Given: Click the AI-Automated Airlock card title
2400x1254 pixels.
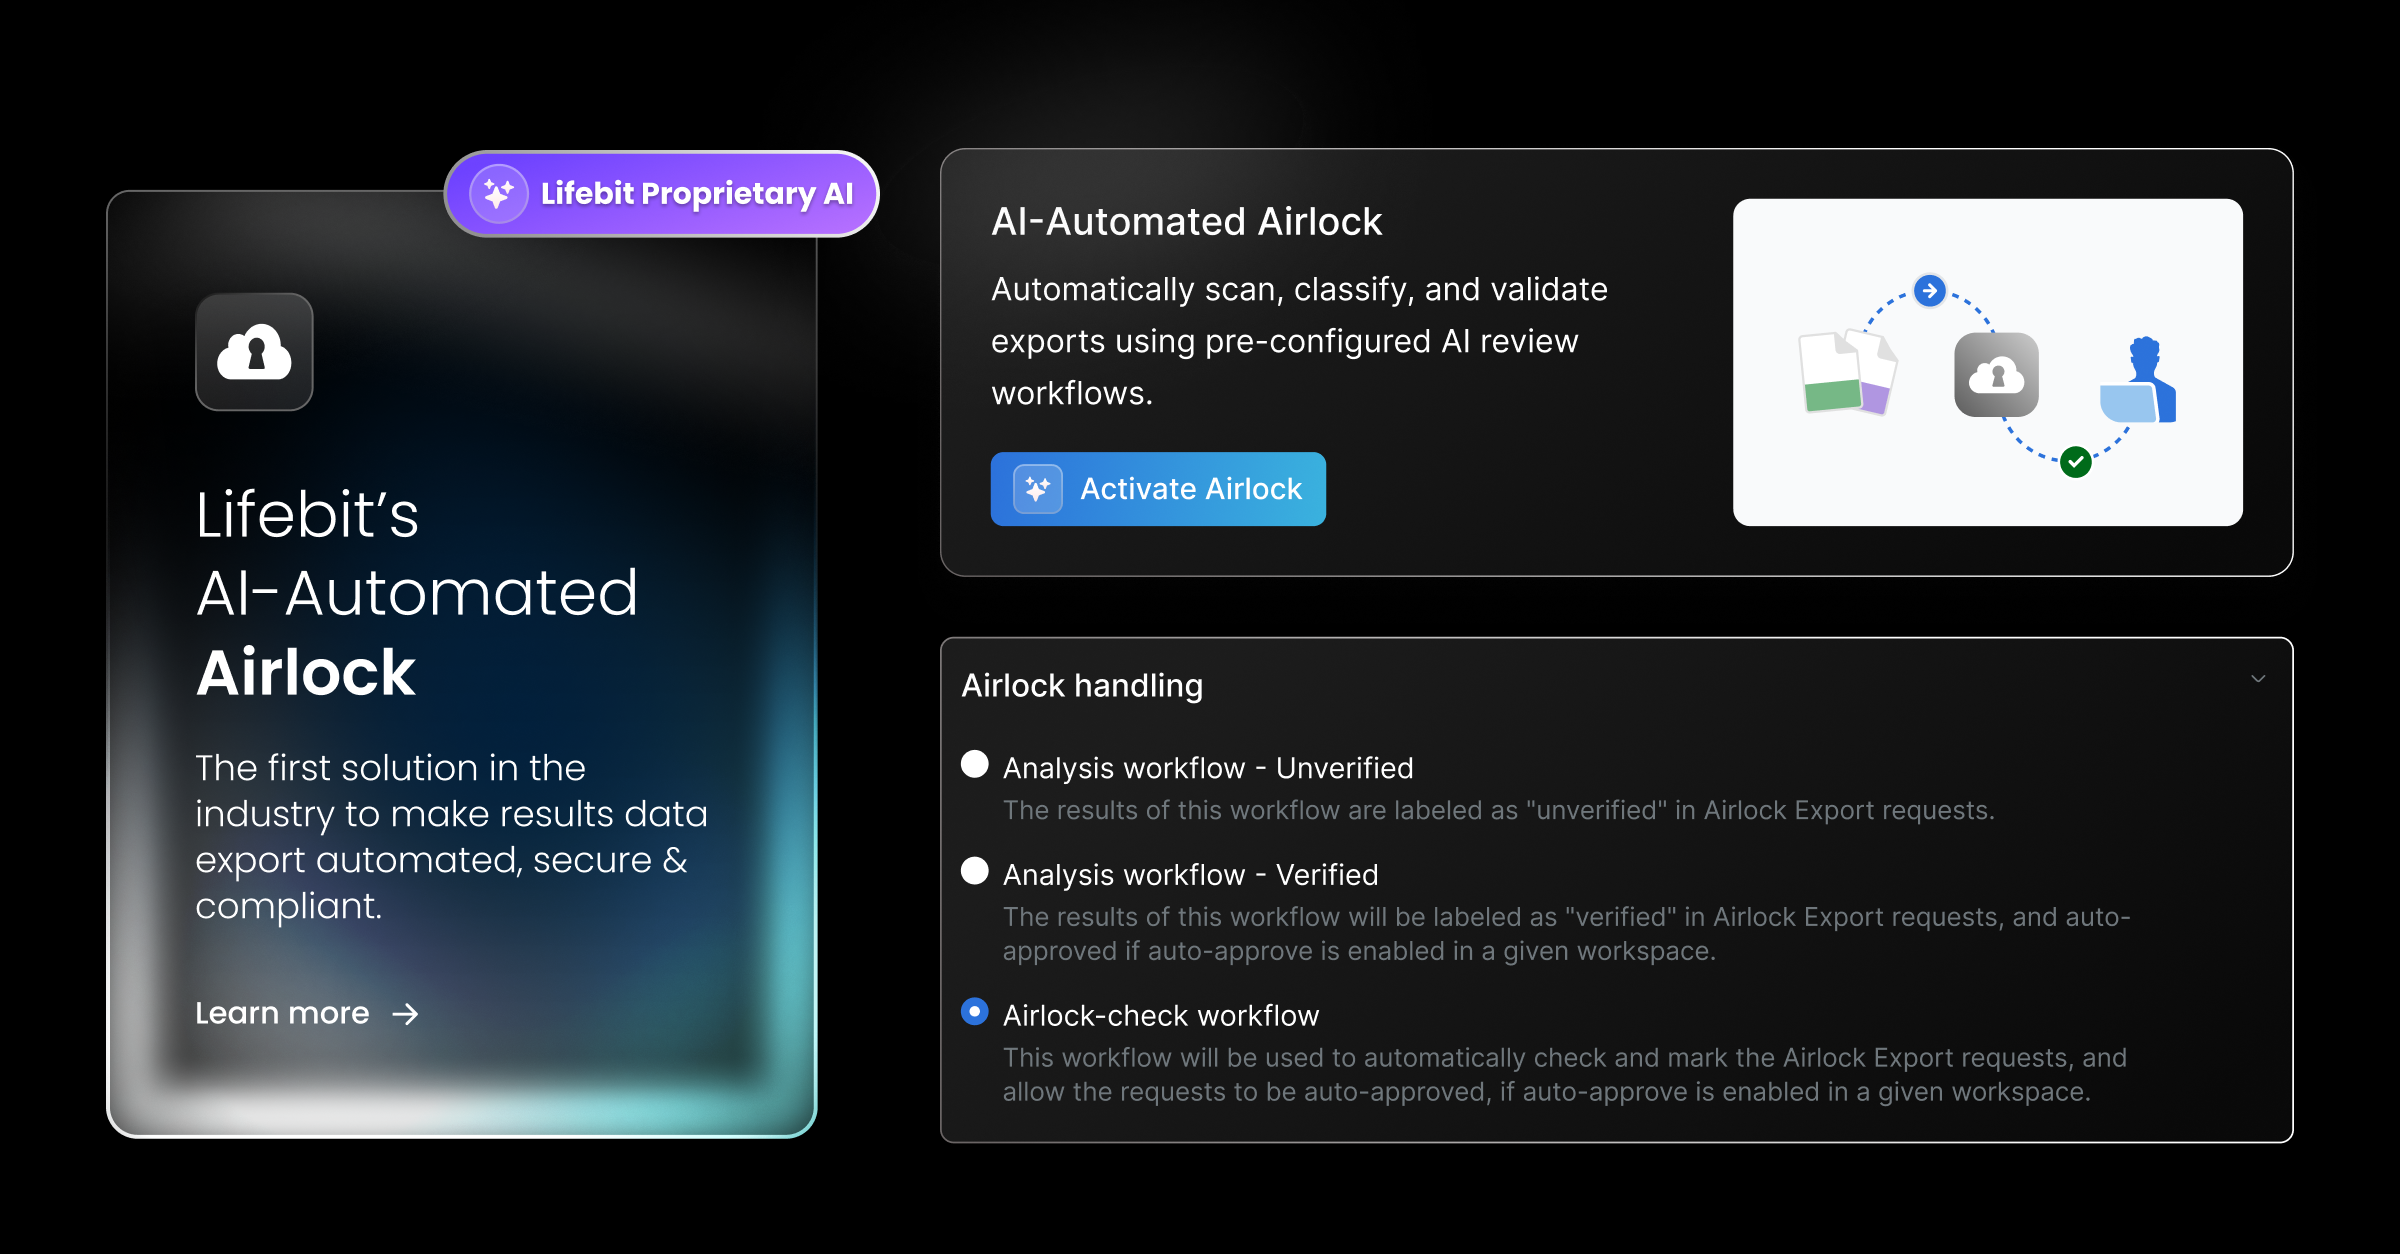Looking at the screenshot, I should [x=1186, y=222].
